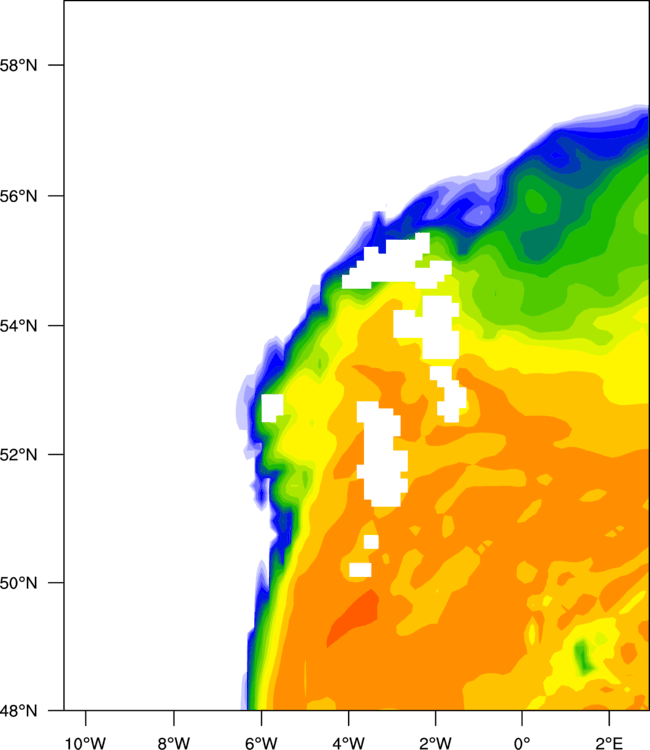The image size is (650, 750).
Task: Click the 54°N latitude label
Action: coord(18,326)
